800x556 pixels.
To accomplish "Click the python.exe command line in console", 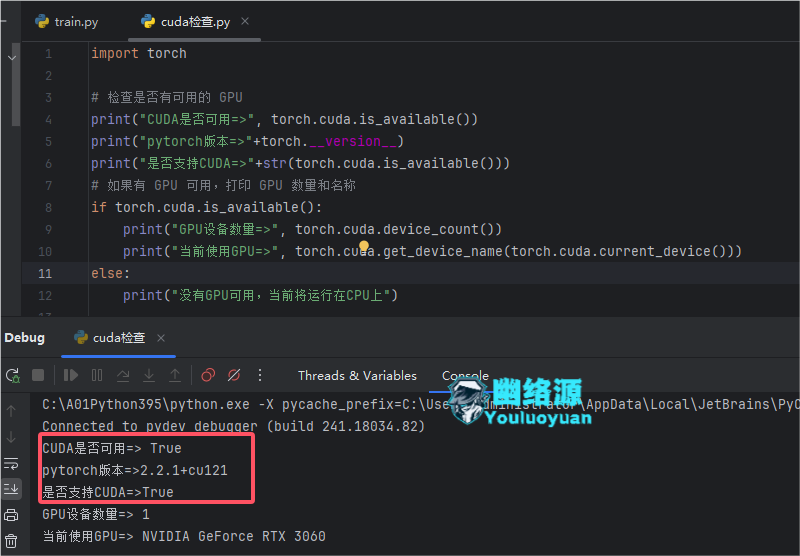I will (420, 405).
